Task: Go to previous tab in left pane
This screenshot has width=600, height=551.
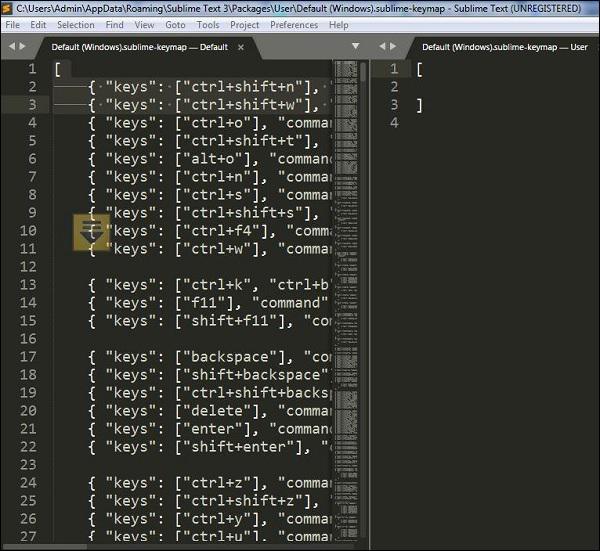Action: click(x=12, y=46)
